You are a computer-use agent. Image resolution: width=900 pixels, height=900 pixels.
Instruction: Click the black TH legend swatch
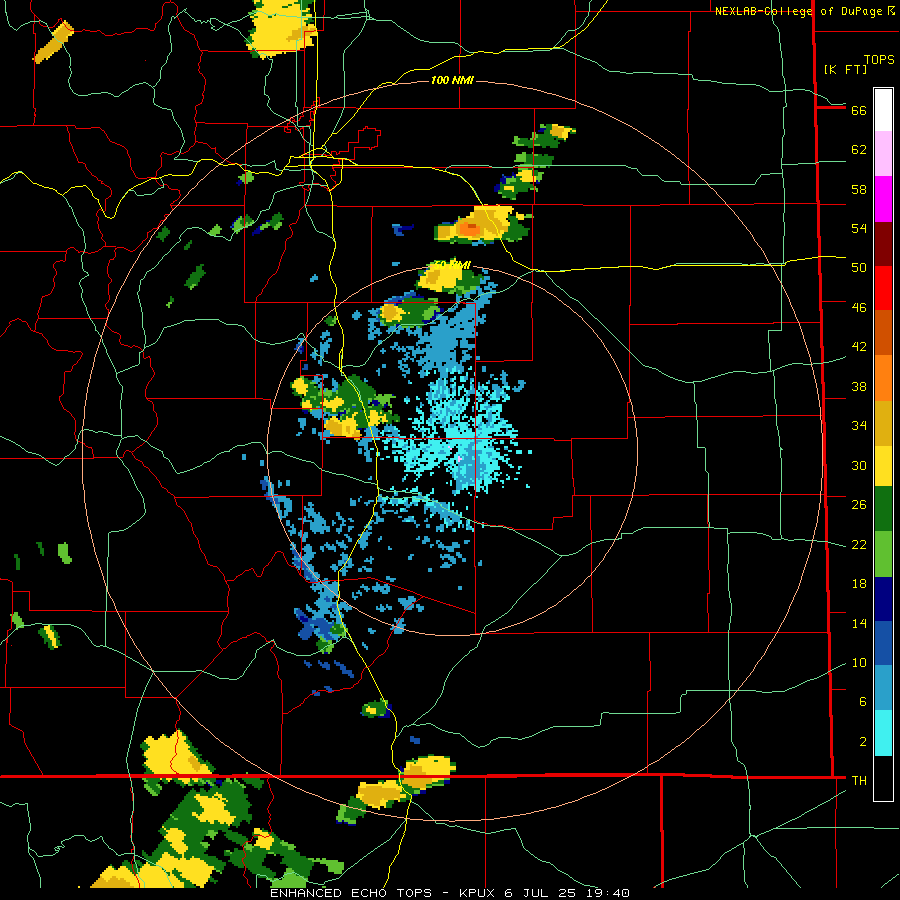(x=883, y=778)
